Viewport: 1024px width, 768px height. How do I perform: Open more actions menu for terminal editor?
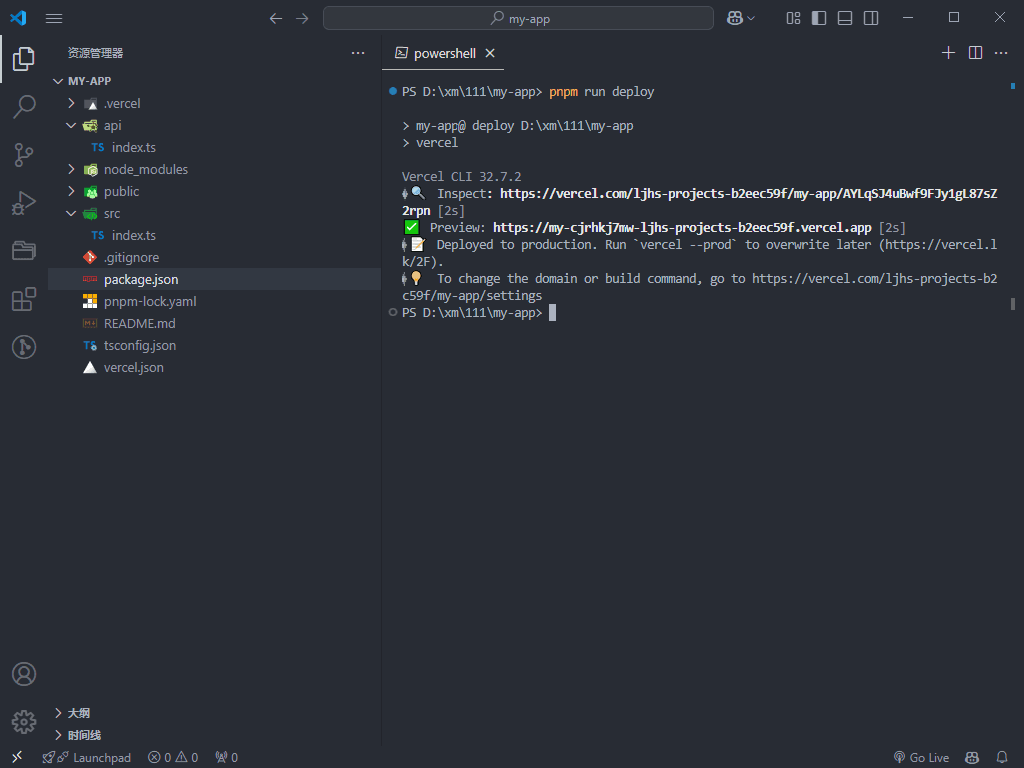[x=1001, y=53]
